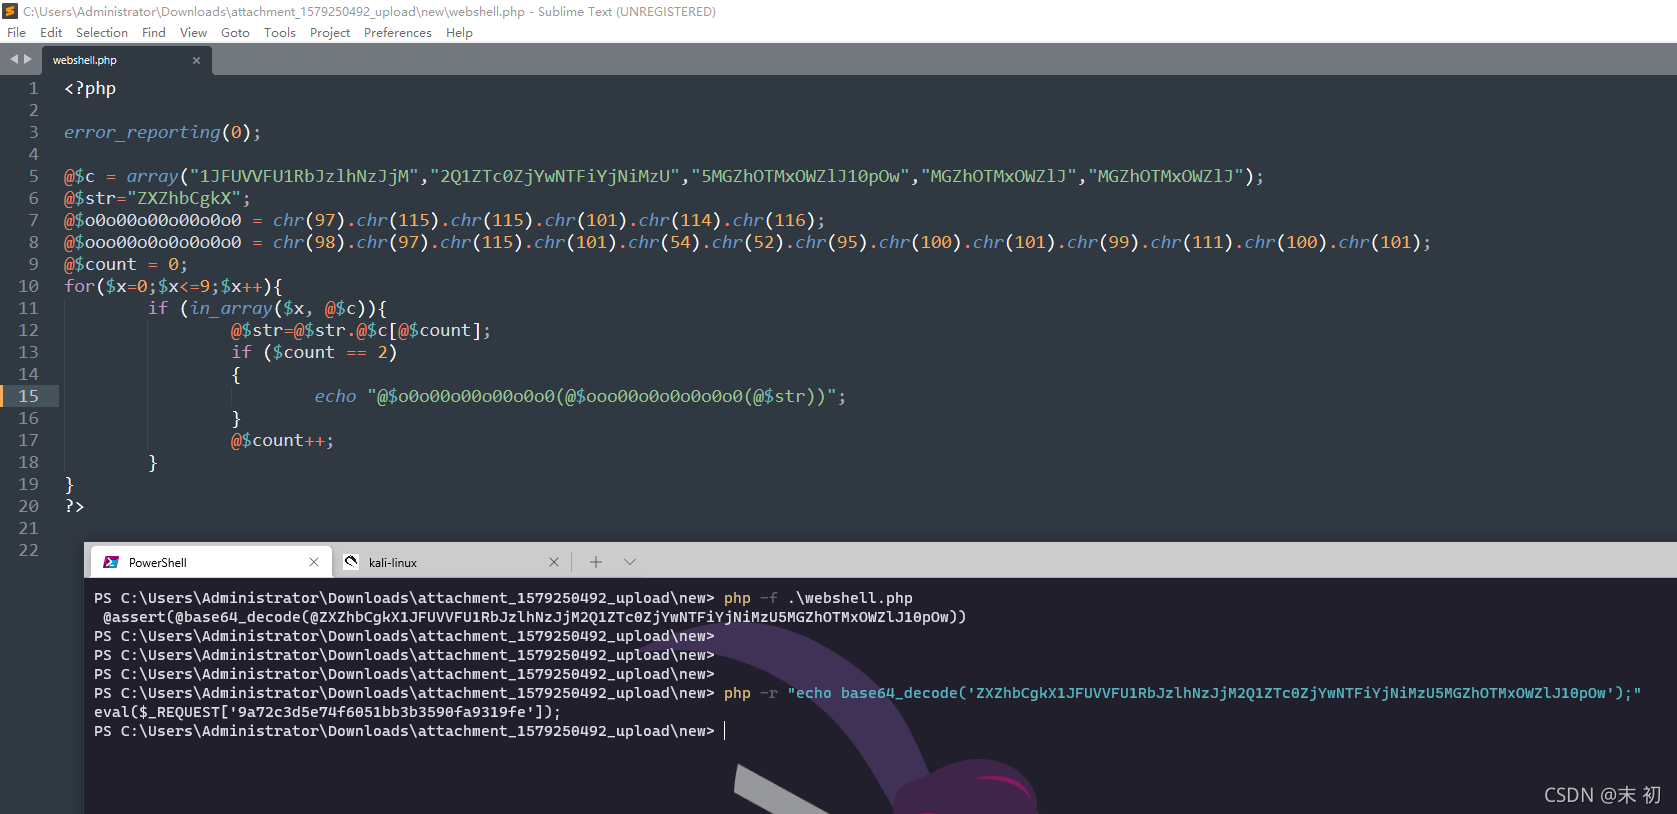Open the File menu
The image size is (1677, 814).
click(x=16, y=32)
